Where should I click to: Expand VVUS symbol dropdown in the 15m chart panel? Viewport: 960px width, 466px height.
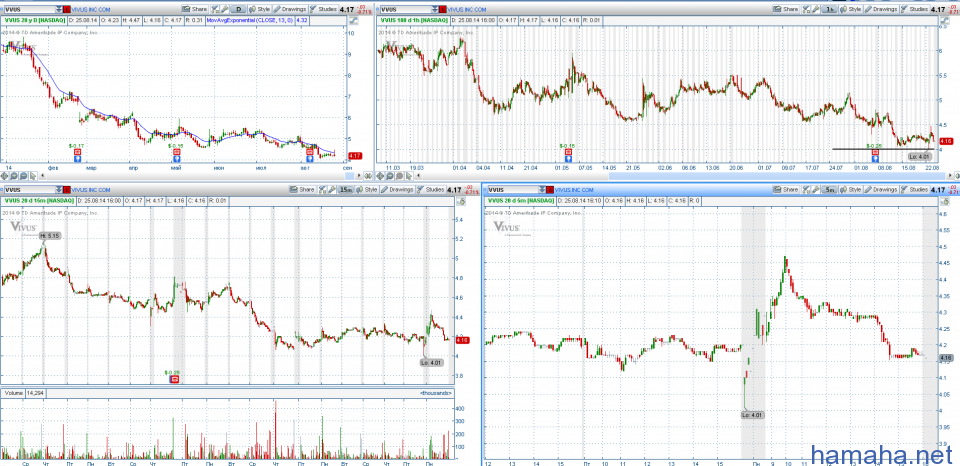click(59, 190)
